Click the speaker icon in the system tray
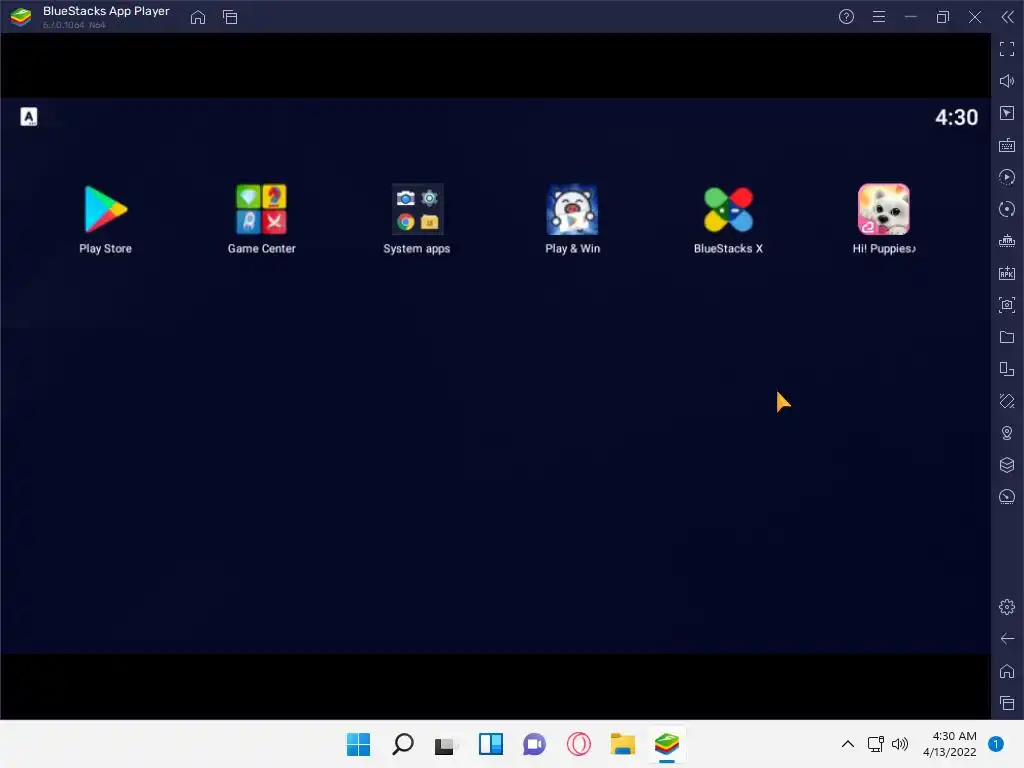This screenshot has width=1024, height=768. (x=900, y=744)
